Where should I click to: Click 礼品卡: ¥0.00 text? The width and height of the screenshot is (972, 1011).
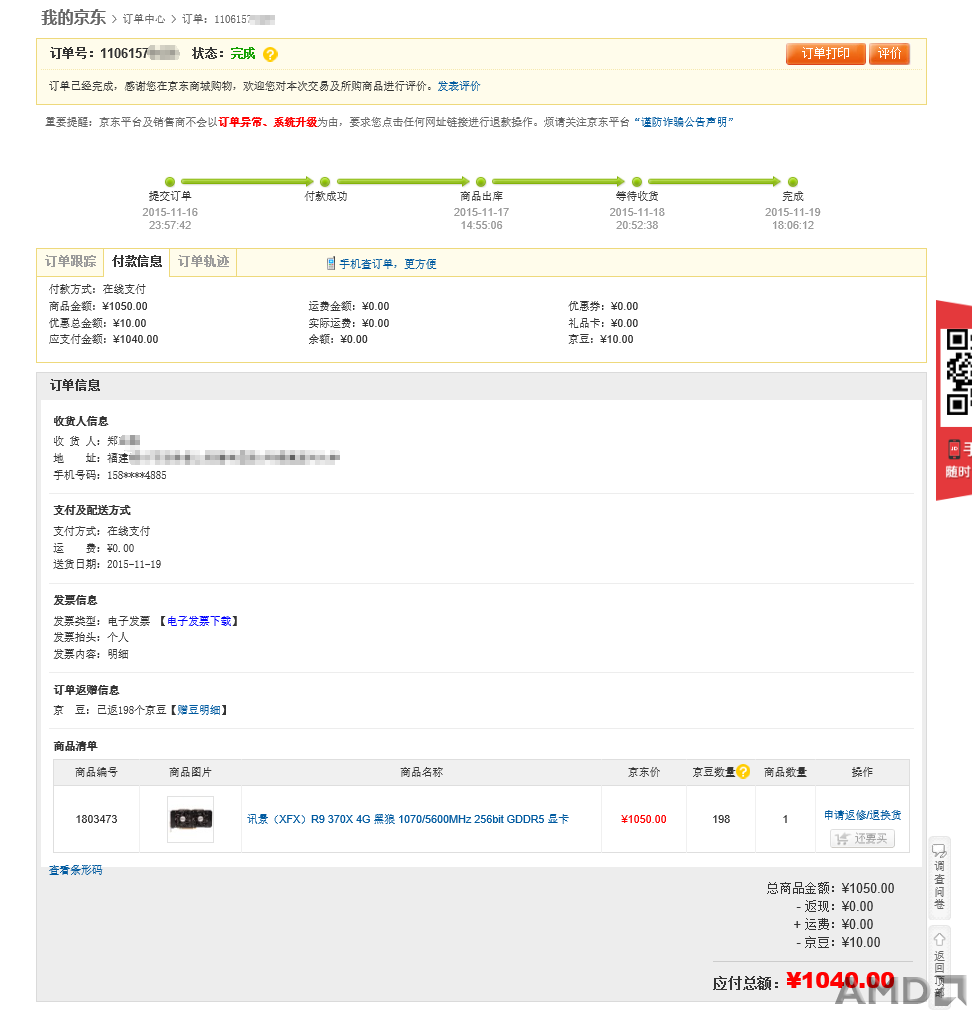click(603, 324)
